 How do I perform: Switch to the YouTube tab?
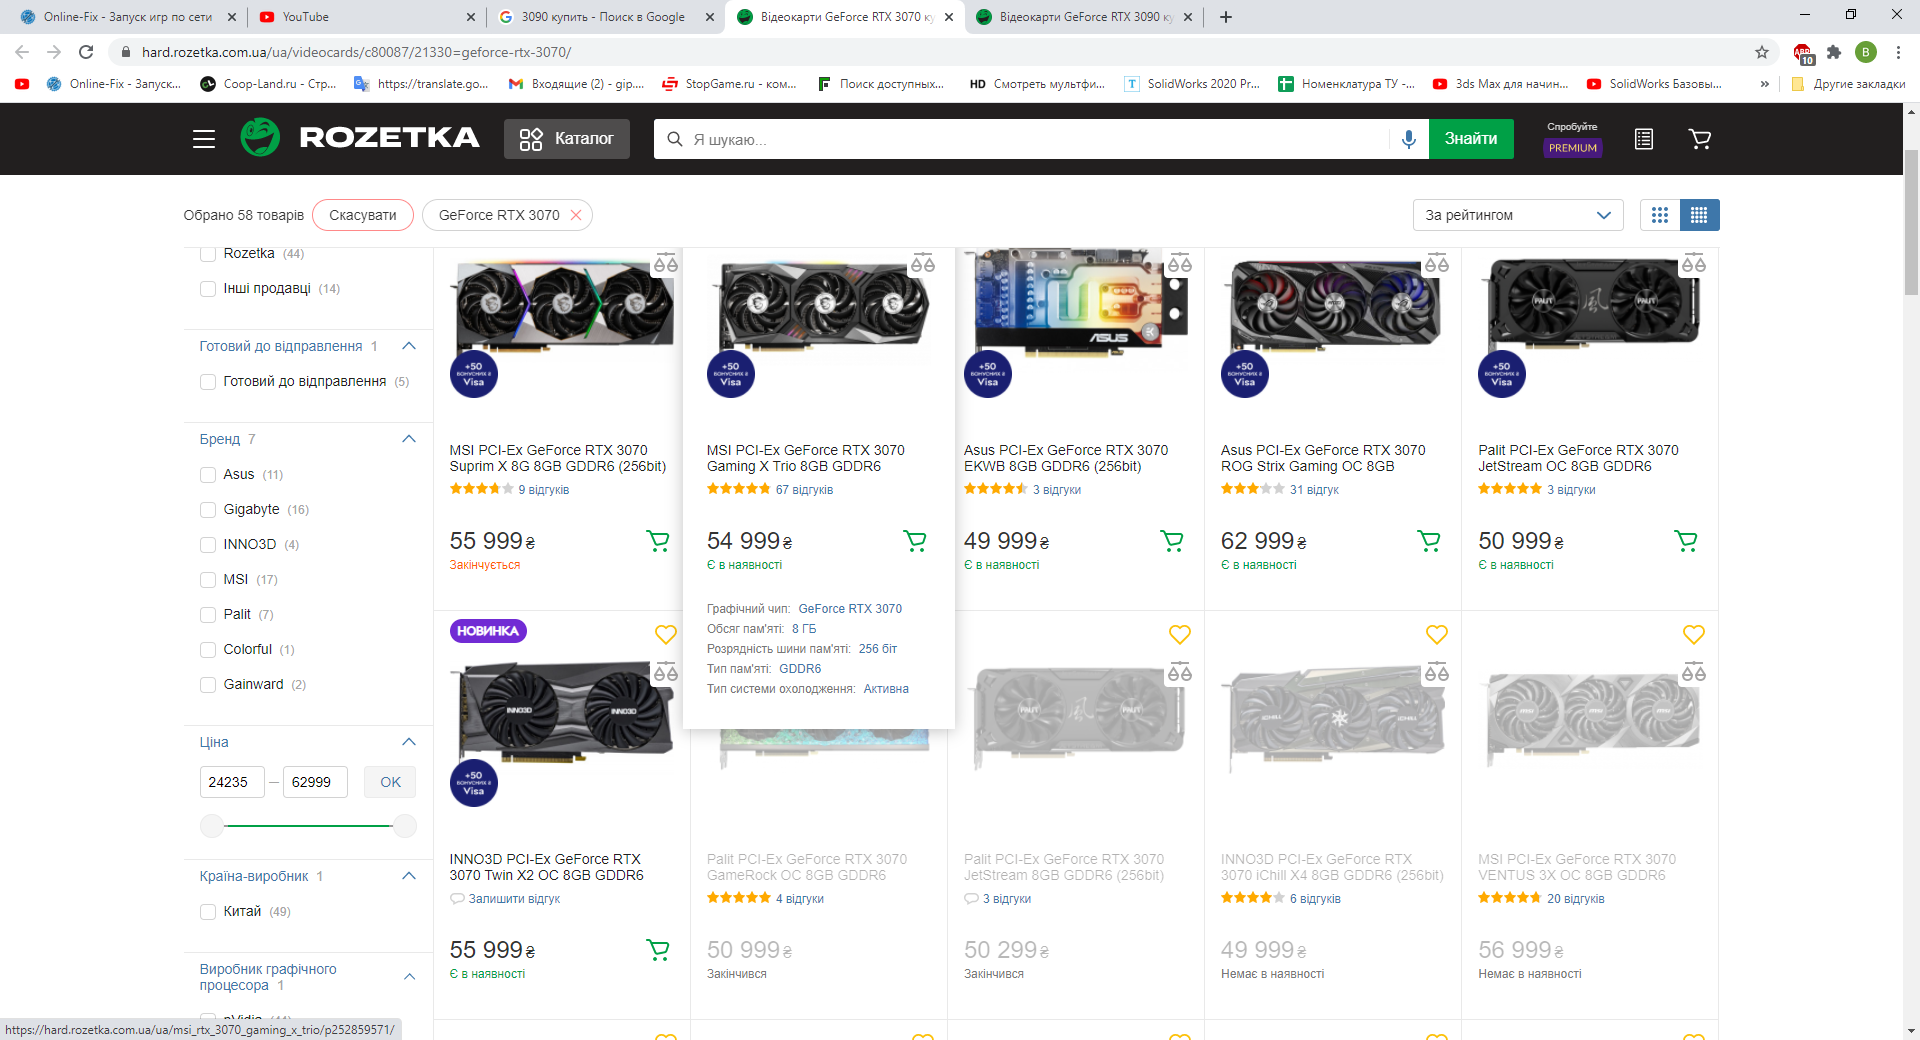366,17
